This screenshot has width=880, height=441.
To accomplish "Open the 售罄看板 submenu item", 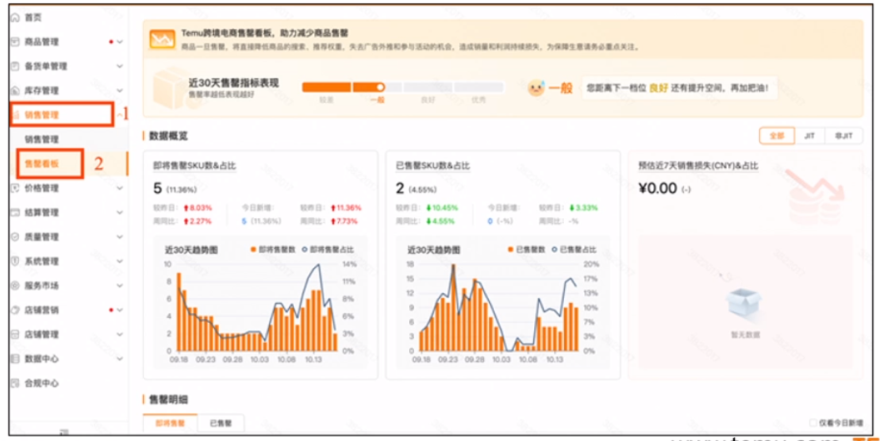I will pos(42,164).
